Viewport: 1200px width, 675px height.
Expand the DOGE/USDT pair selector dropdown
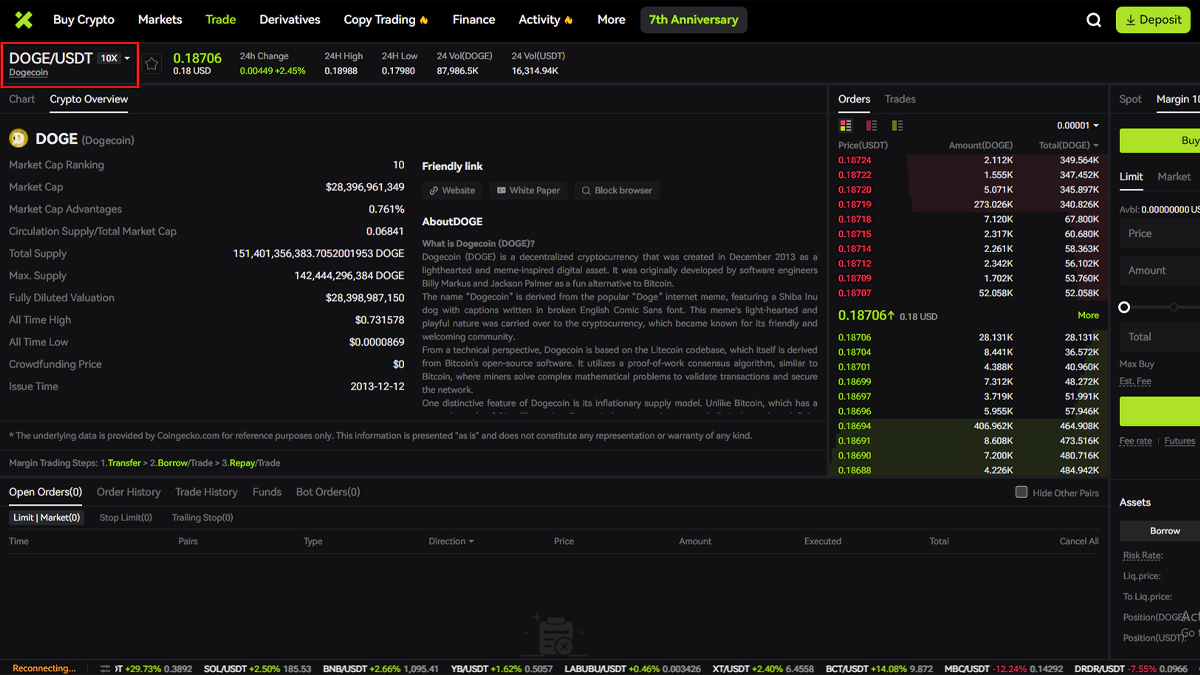pyautogui.click(x=127, y=59)
